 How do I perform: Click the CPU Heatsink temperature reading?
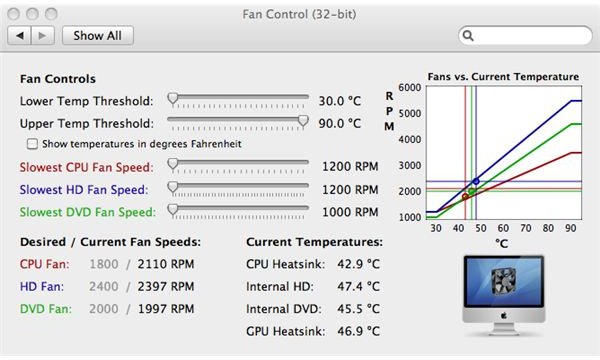click(x=358, y=264)
